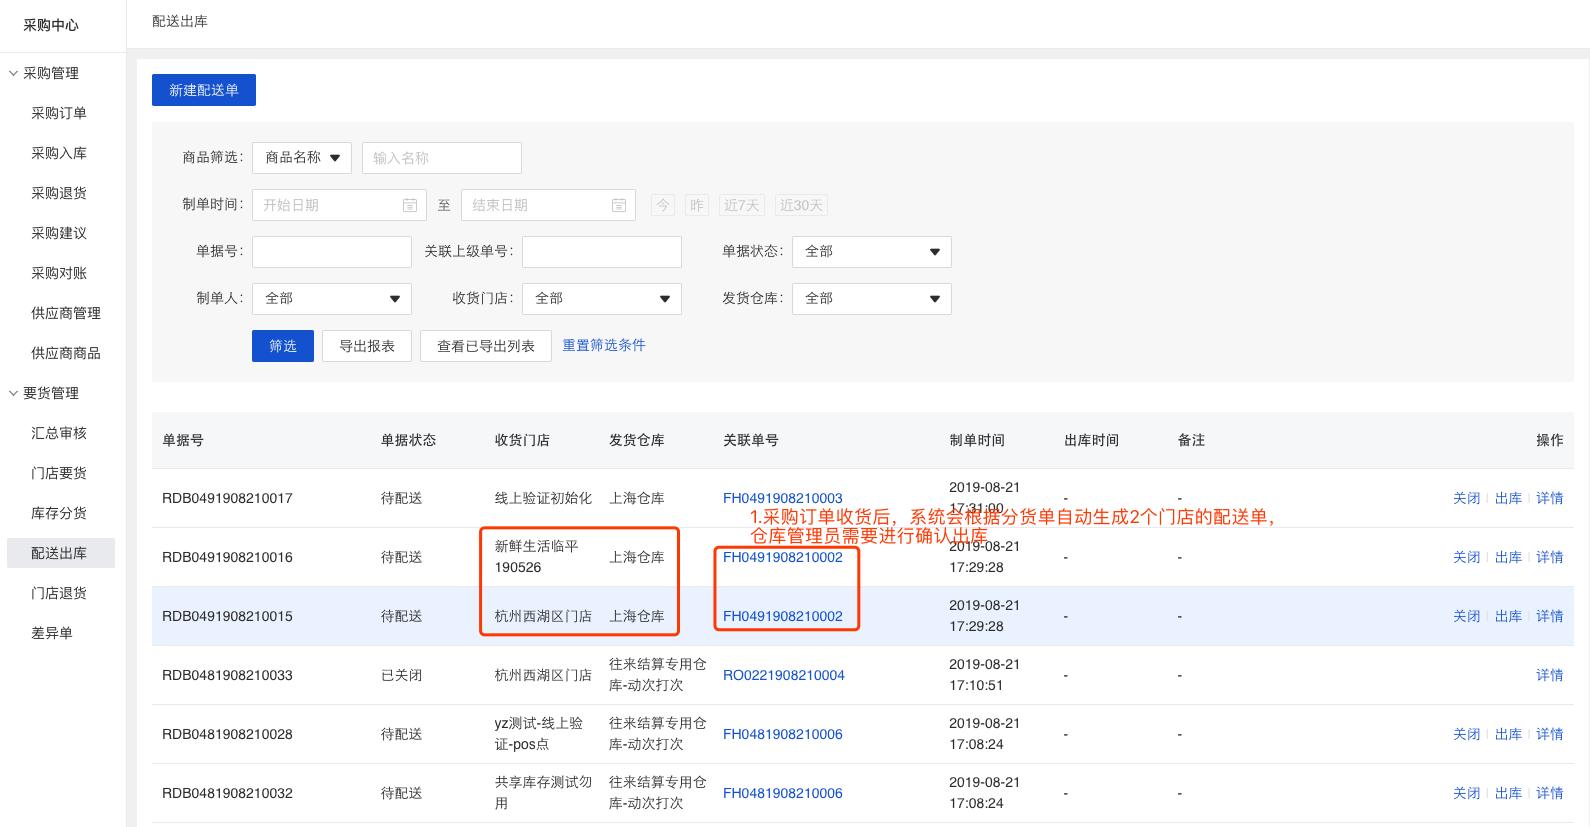Click 详情 for order RDB0481908210032
The width and height of the screenshot is (1590, 827).
click(x=1549, y=793)
